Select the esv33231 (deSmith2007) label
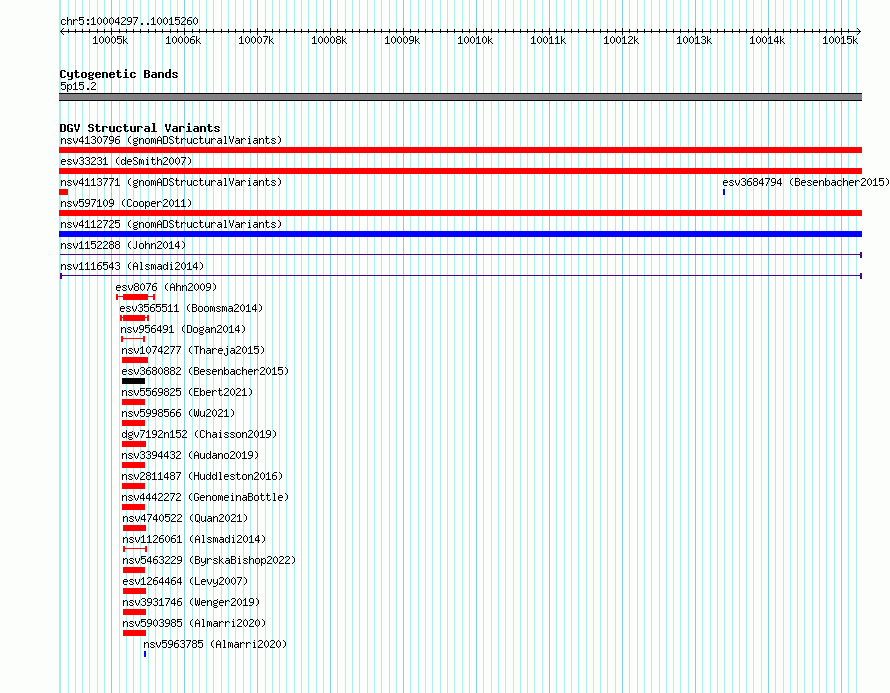The height and width of the screenshot is (693, 890). (x=126, y=161)
